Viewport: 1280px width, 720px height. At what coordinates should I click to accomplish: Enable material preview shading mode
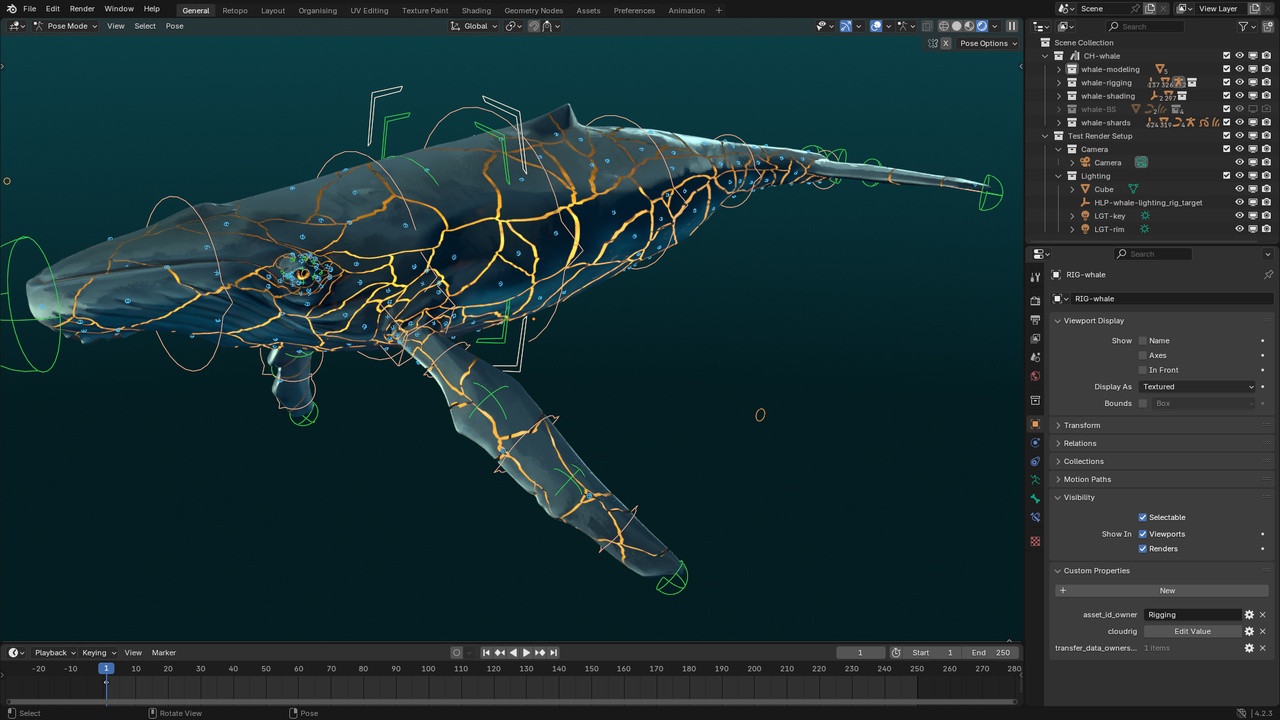pyautogui.click(x=969, y=26)
